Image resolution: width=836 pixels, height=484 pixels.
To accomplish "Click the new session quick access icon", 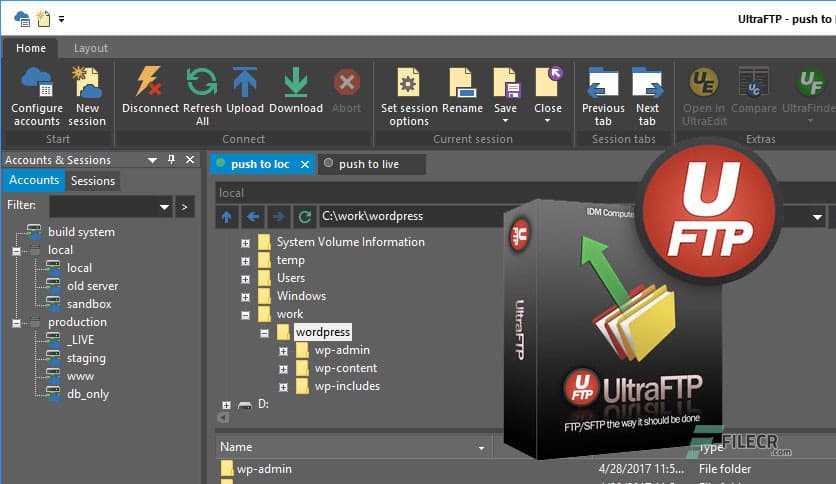I will (43, 19).
